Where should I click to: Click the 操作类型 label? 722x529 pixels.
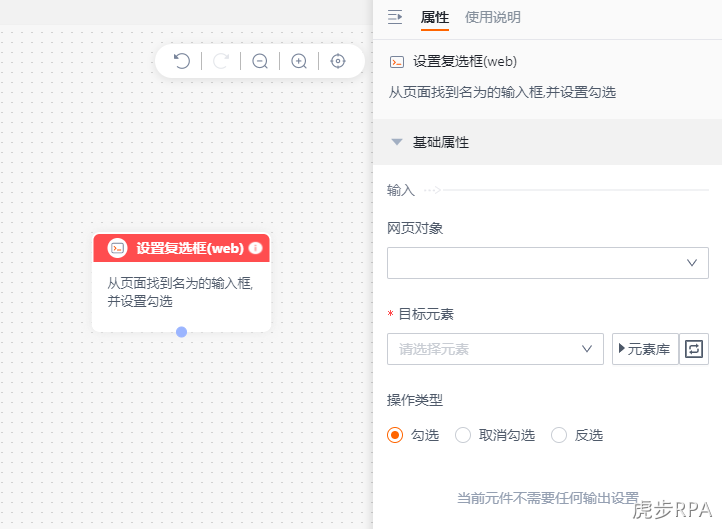pos(415,400)
